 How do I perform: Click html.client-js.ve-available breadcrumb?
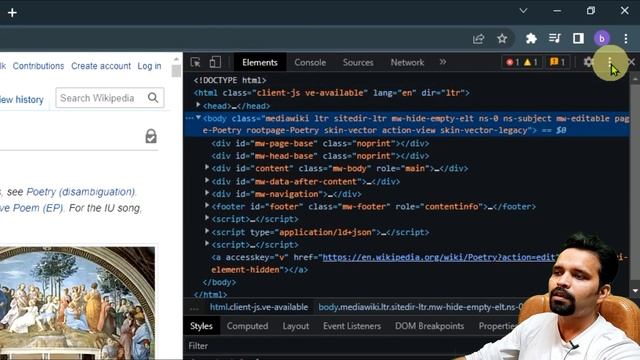pos(259,307)
